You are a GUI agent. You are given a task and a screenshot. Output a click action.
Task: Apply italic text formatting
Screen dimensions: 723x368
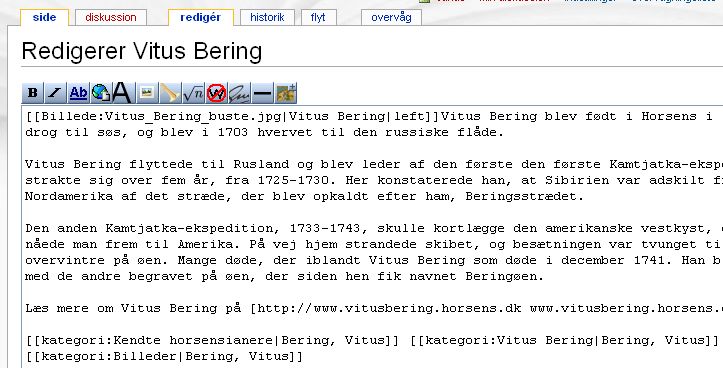55,93
